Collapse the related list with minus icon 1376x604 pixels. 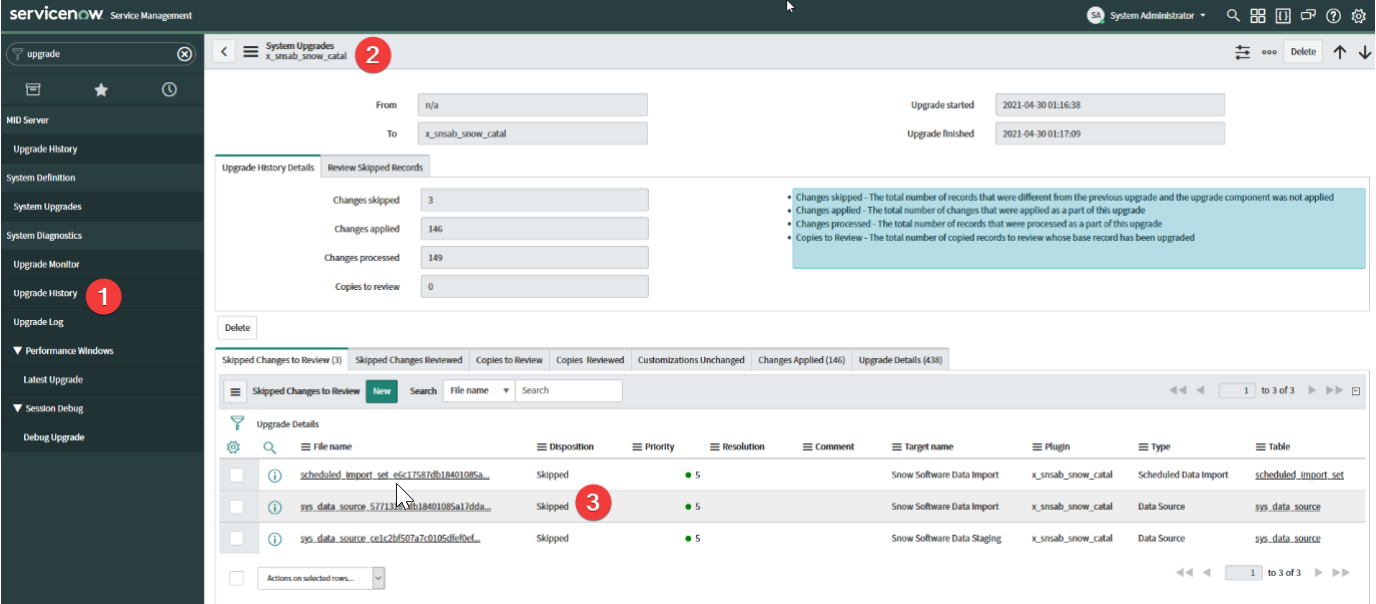click(1356, 391)
